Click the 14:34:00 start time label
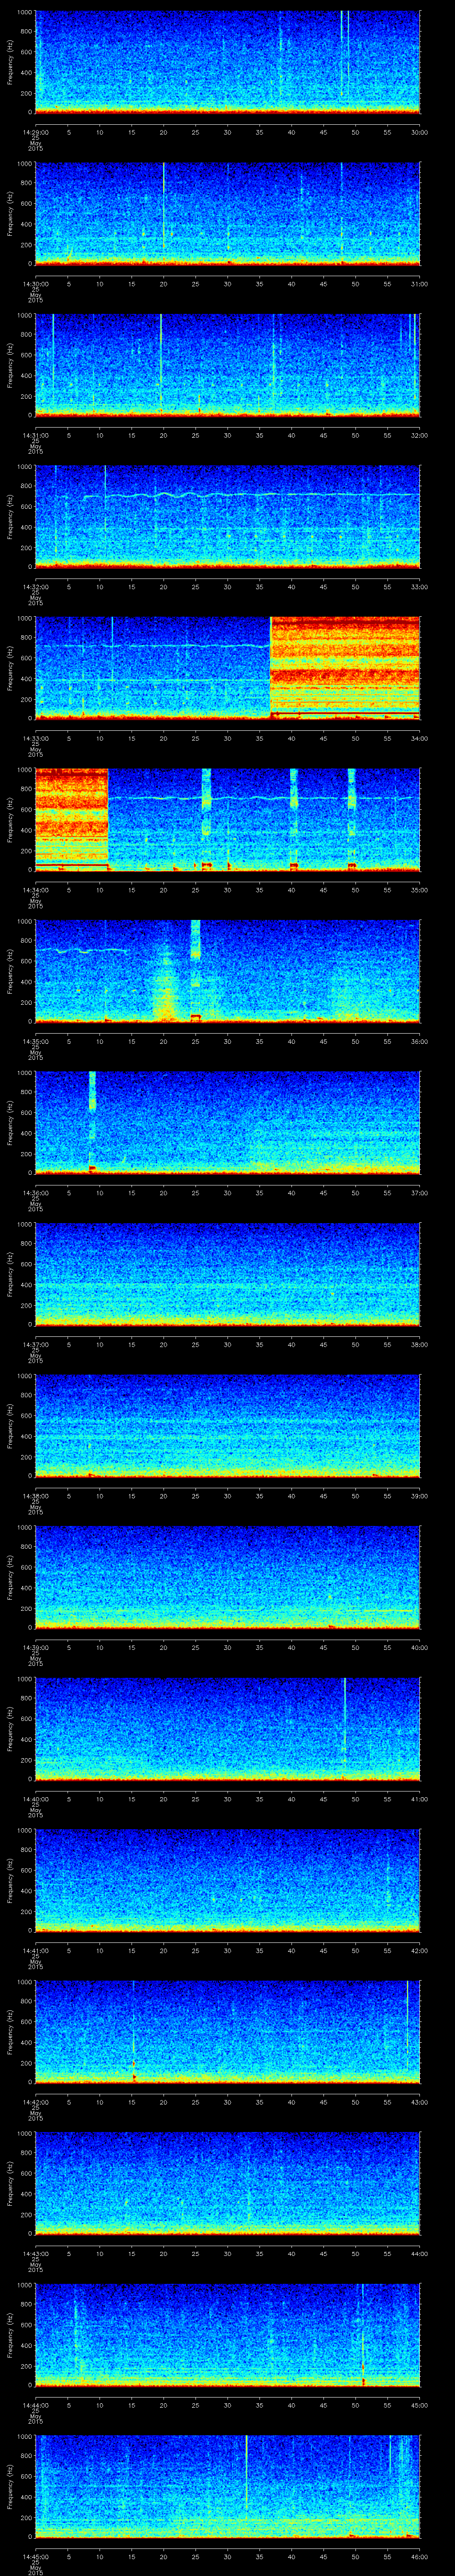The height and width of the screenshot is (2576, 455). pos(35,890)
